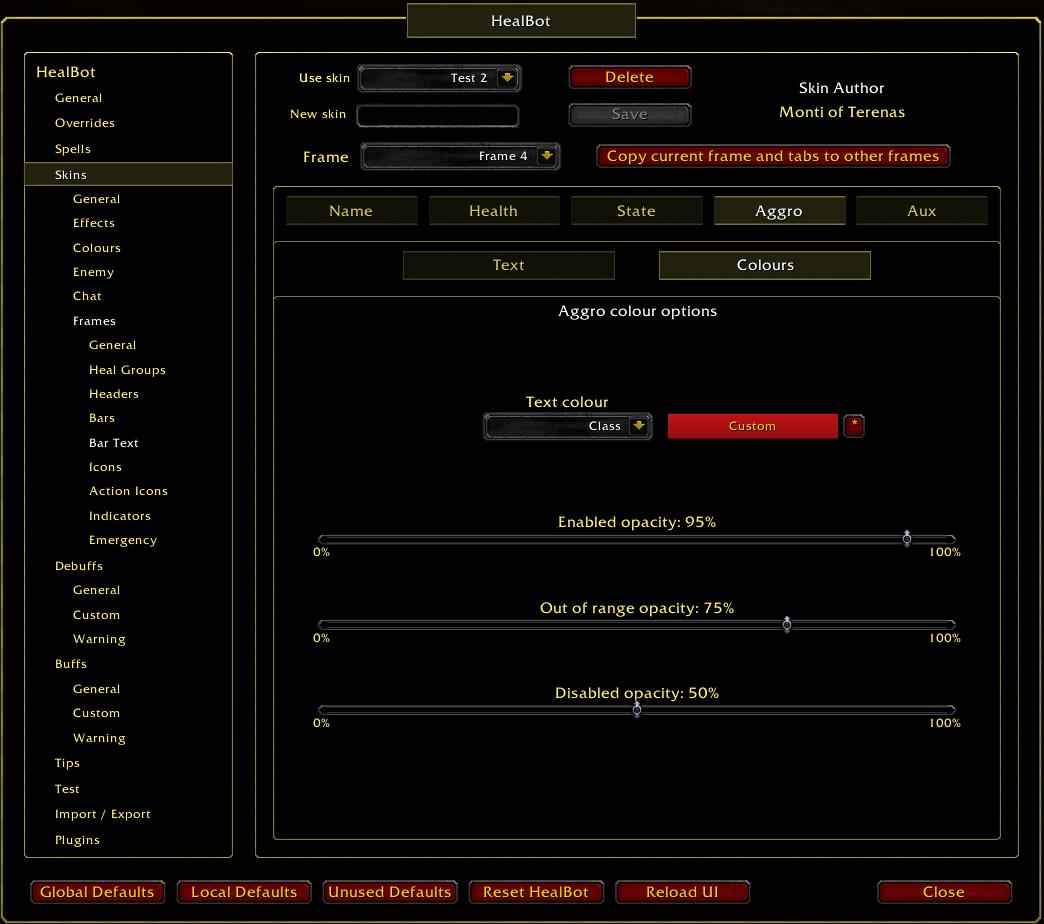Go to the Import / Export section
1044x924 pixels.
[x=102, y=814]
